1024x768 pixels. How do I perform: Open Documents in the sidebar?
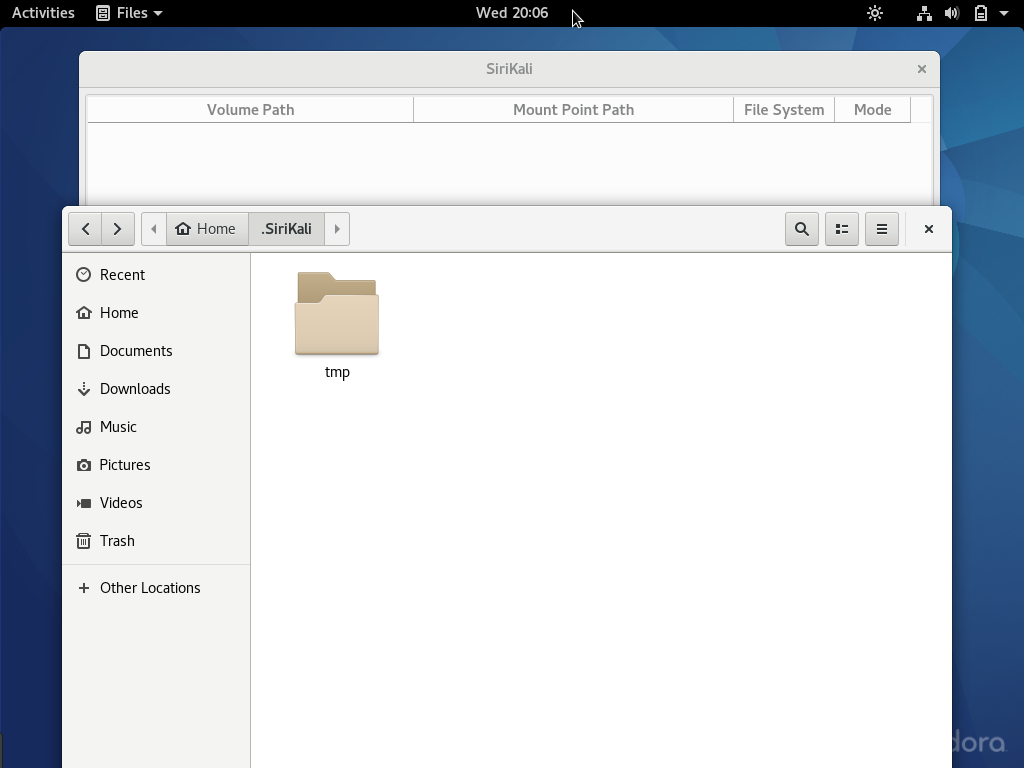pos(157,351)
